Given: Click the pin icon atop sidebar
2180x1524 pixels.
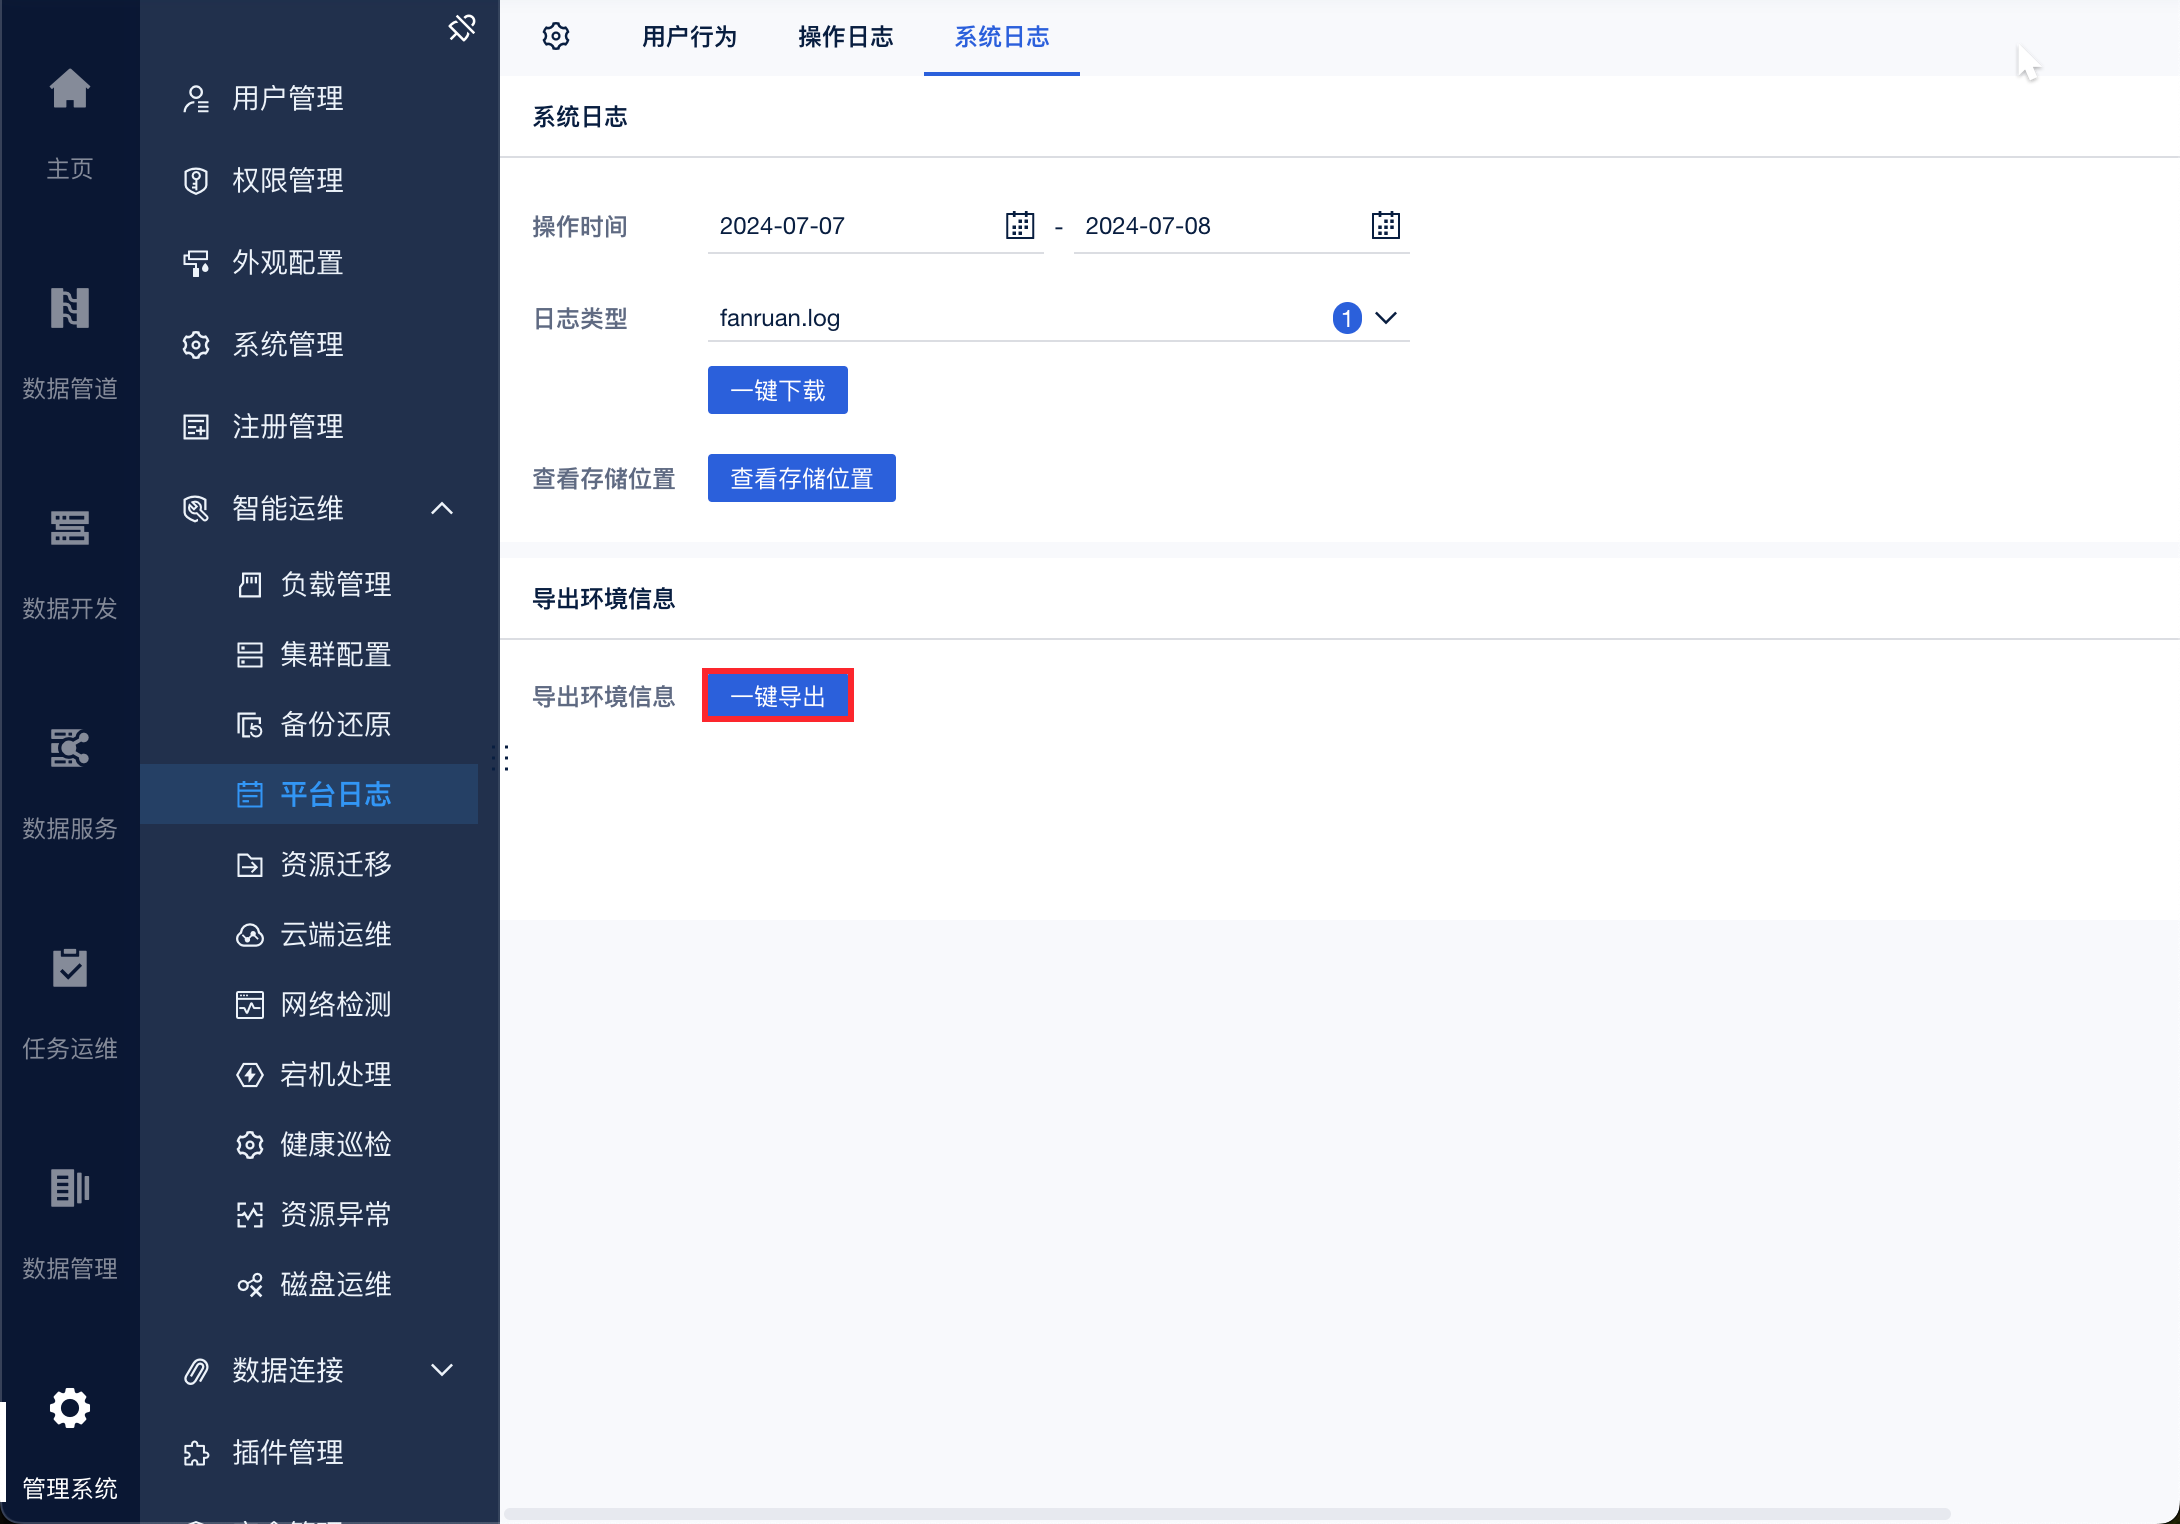Looking at the screenshot, I should [x=461, y=28].
